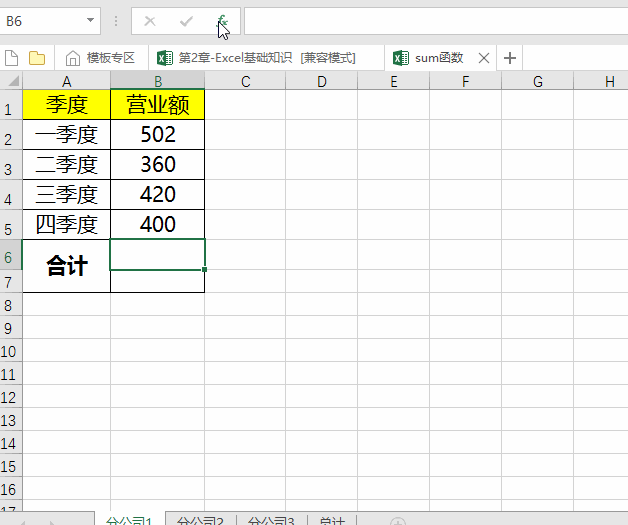Expand the Name Box dropdown arrow
This screenshot has height=525, width=628.
point(91,20)
